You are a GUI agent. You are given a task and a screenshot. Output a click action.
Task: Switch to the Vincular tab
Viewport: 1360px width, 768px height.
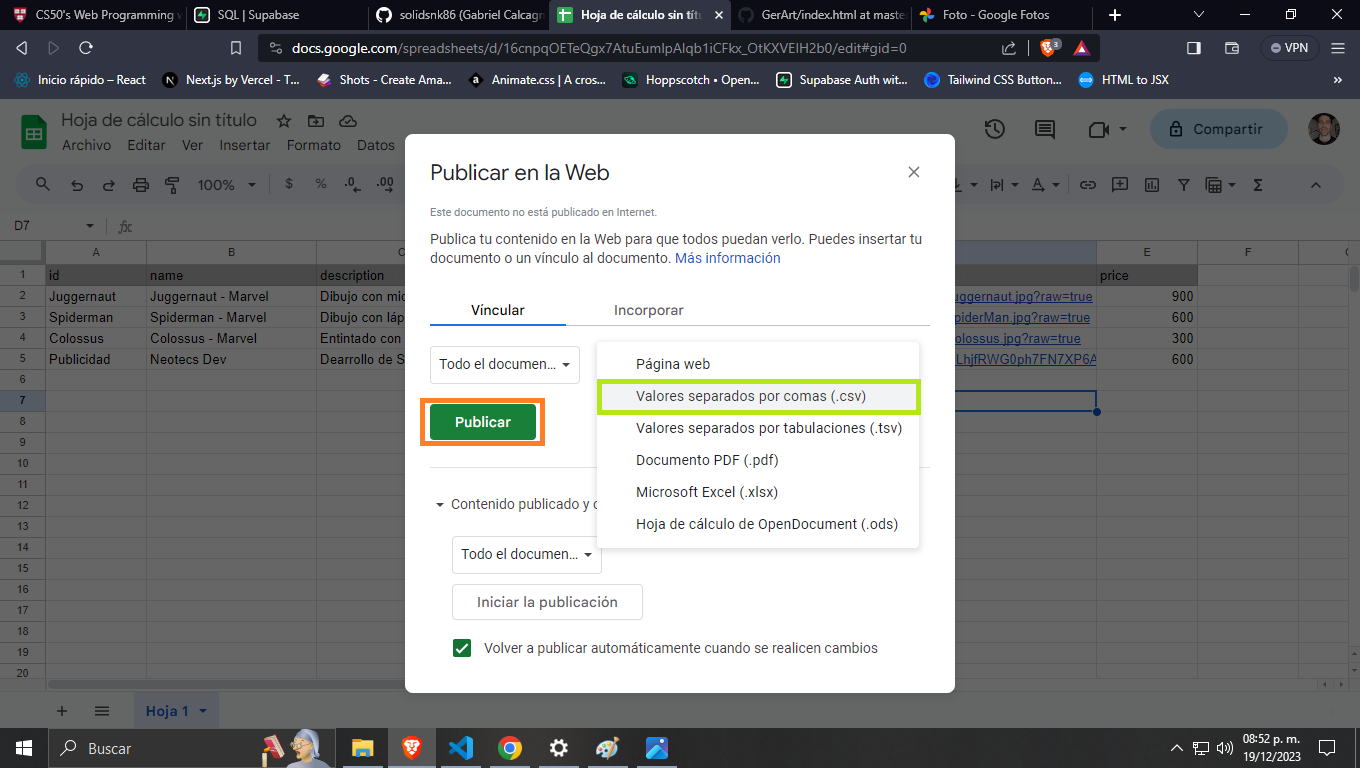tap(498, 310)
